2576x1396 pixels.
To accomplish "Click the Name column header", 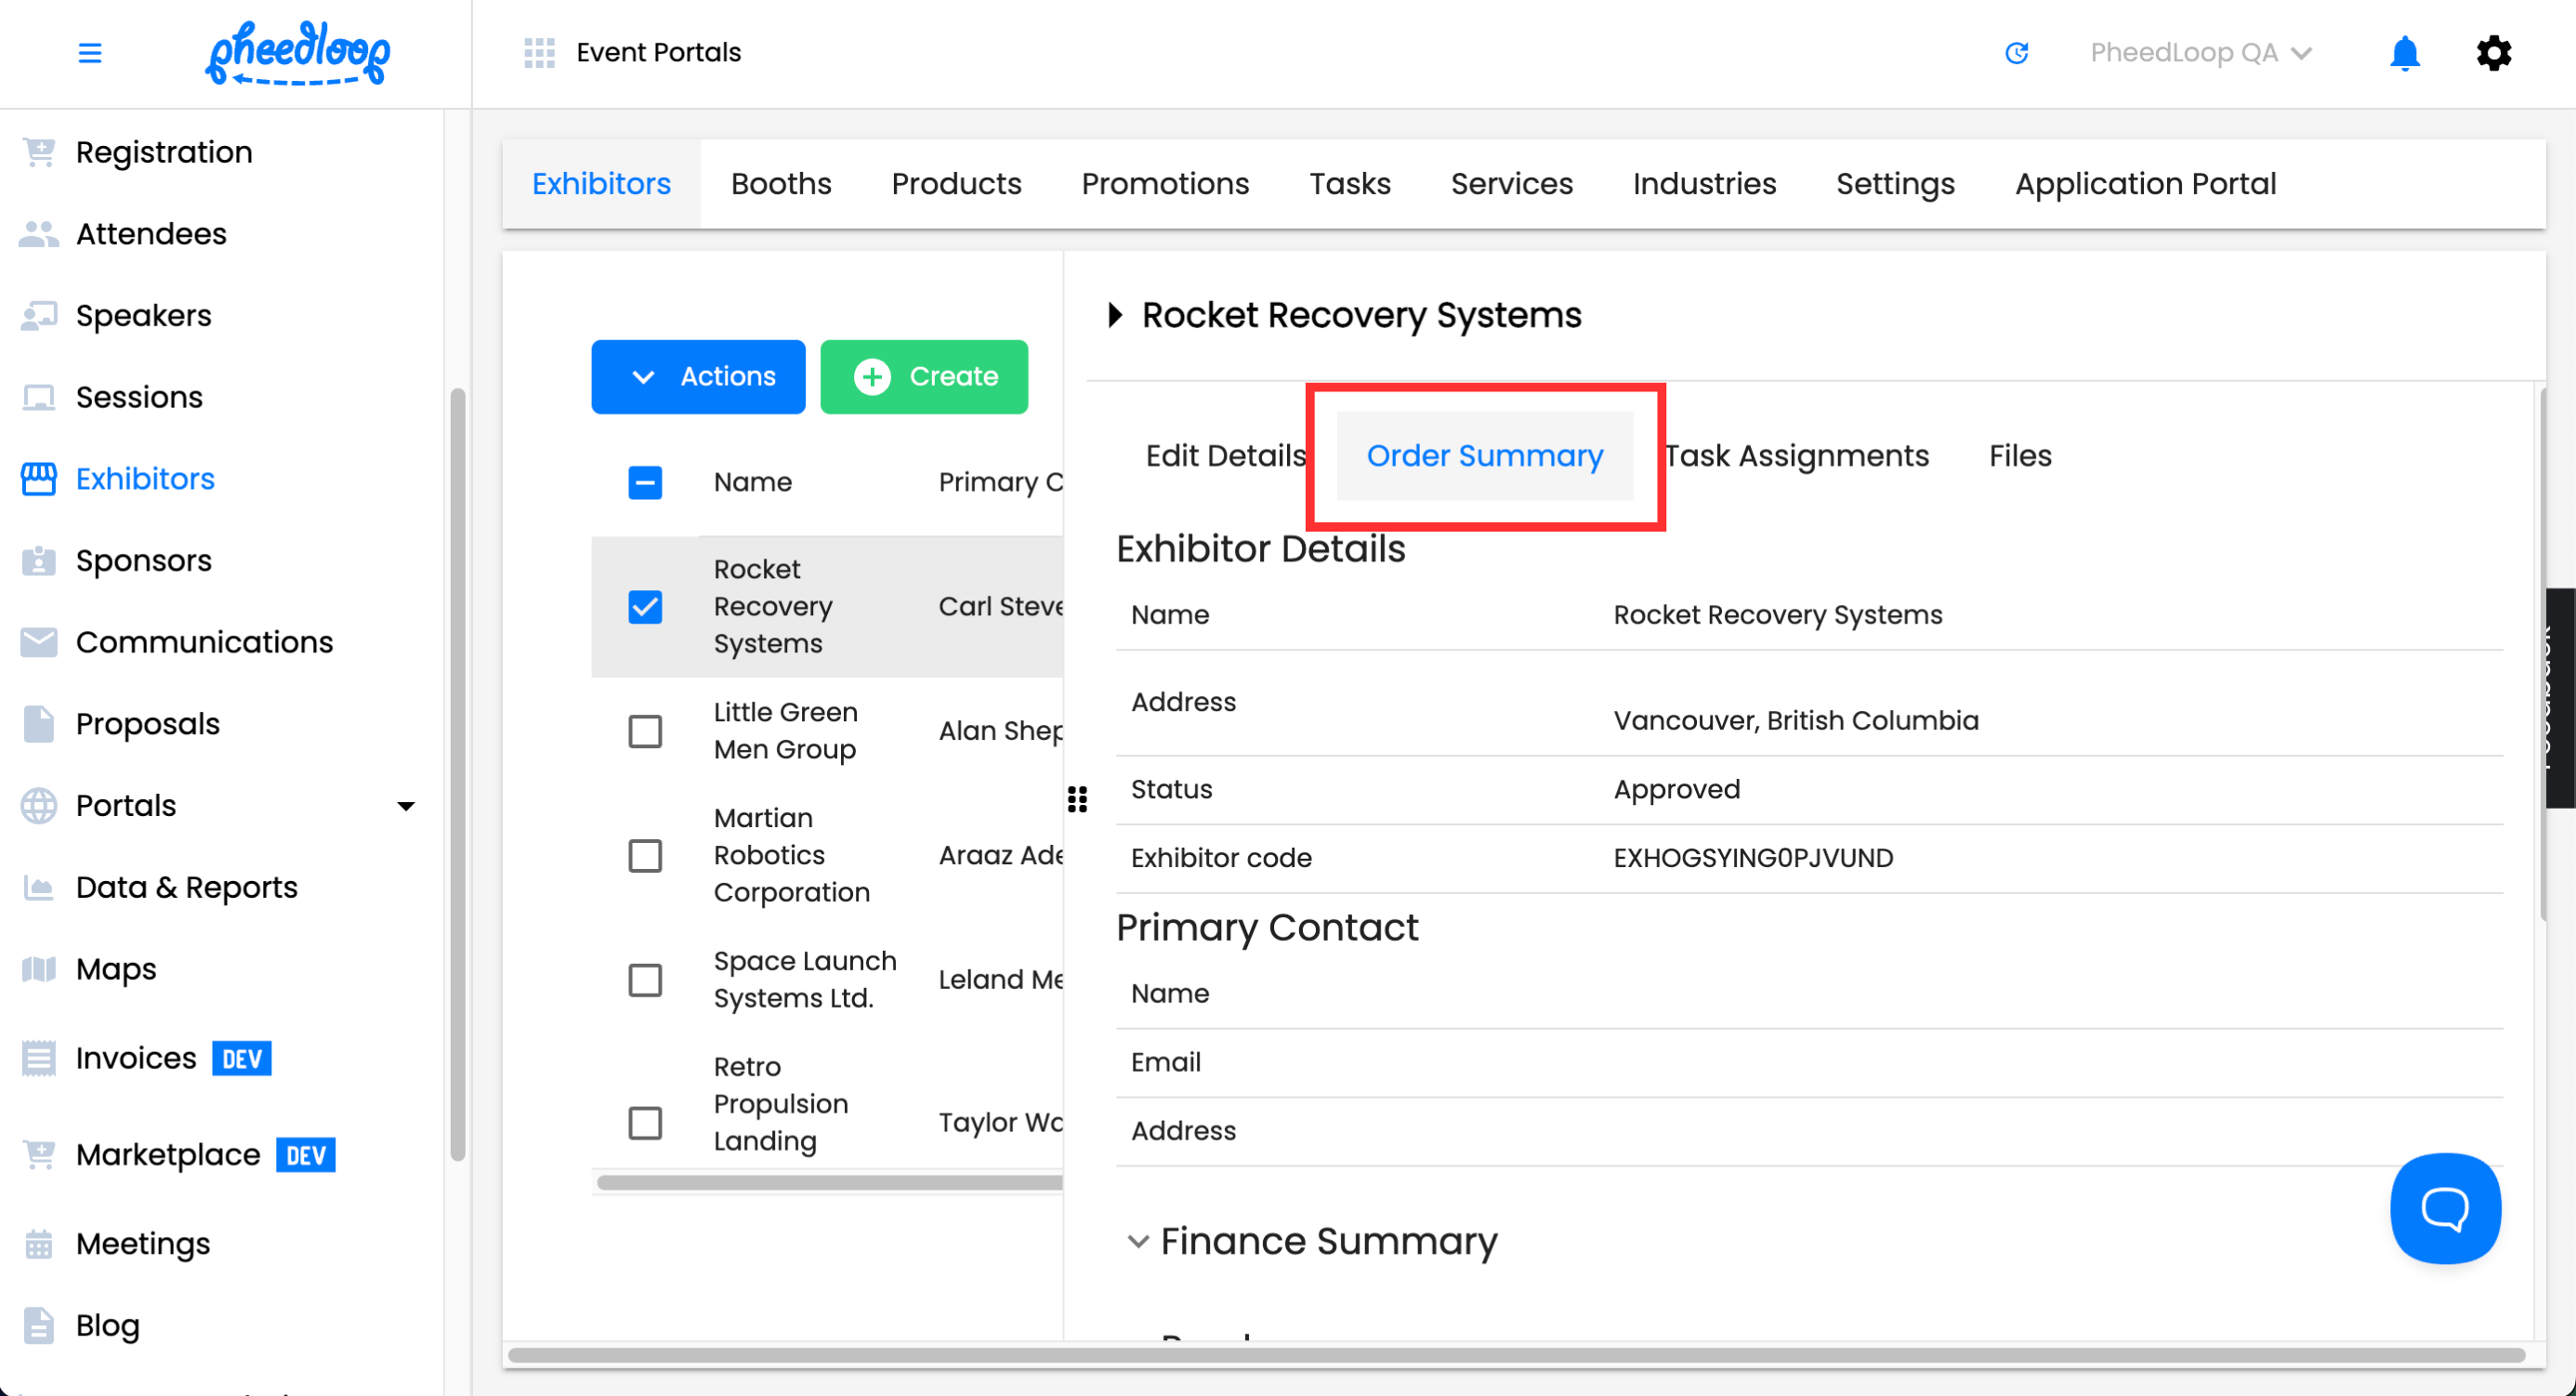I will click(752, 483).
